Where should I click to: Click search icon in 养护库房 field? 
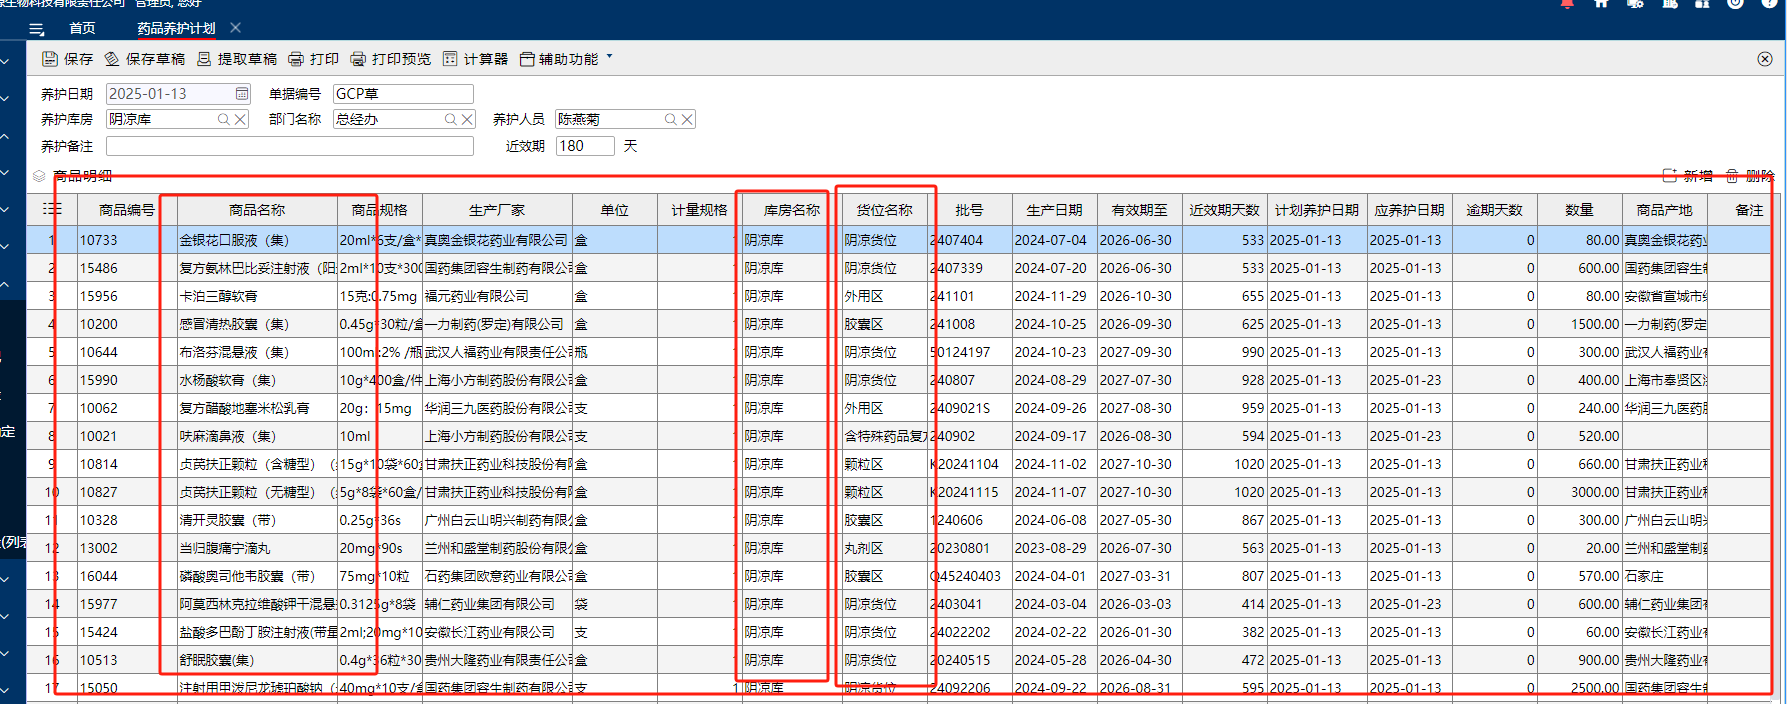pos(224,119)
